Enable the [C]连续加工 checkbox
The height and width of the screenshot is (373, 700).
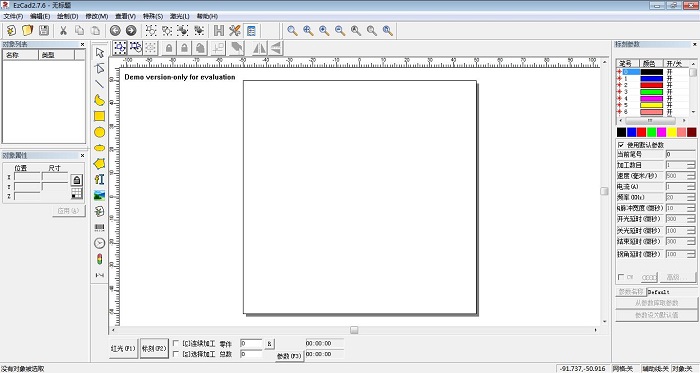(176, 344)
